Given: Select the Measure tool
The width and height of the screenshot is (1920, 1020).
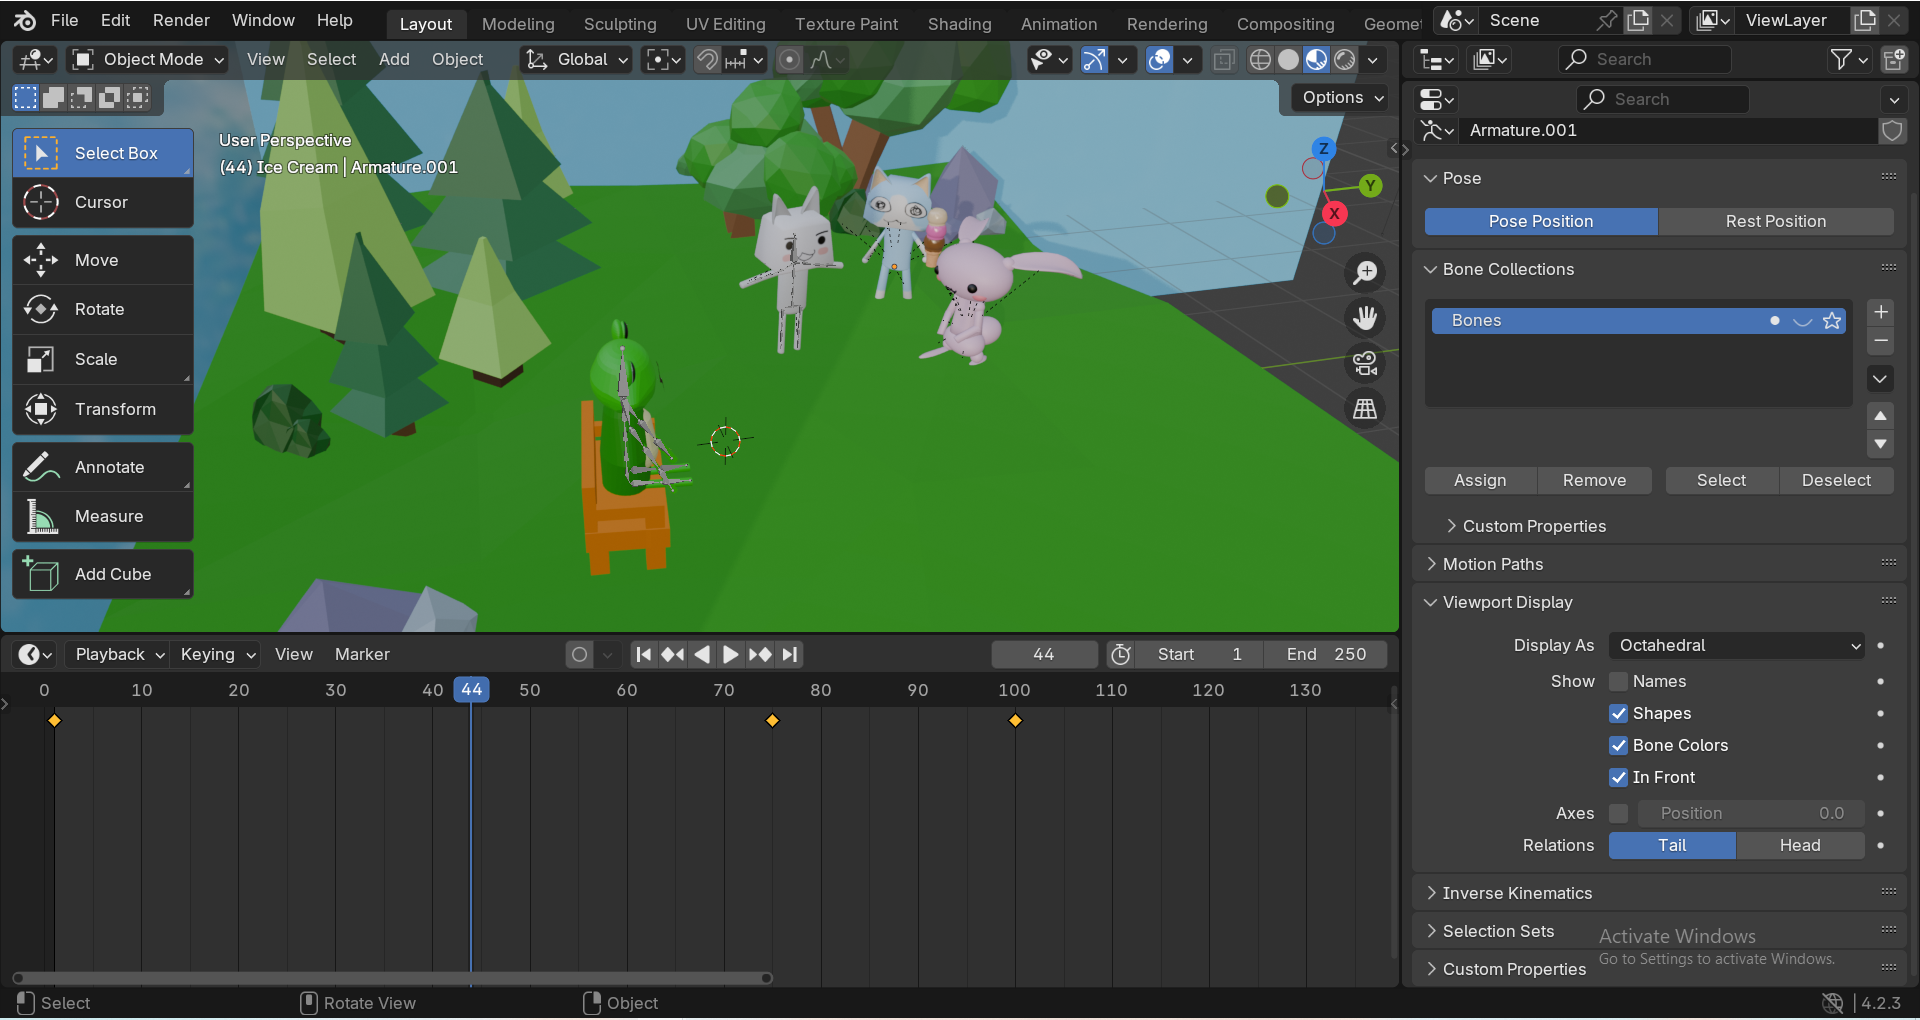Looking at the screenshot, I should pyautogui.click(x=102, y=517).
